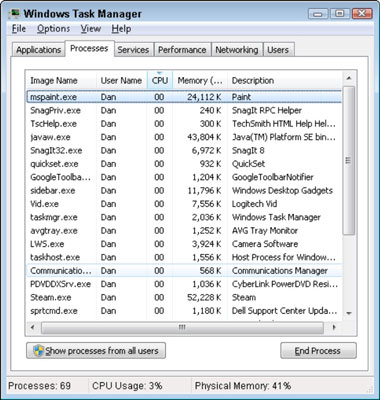Sort by Description column header
This screenshot has height=400, width=380.
click(285, 81)
